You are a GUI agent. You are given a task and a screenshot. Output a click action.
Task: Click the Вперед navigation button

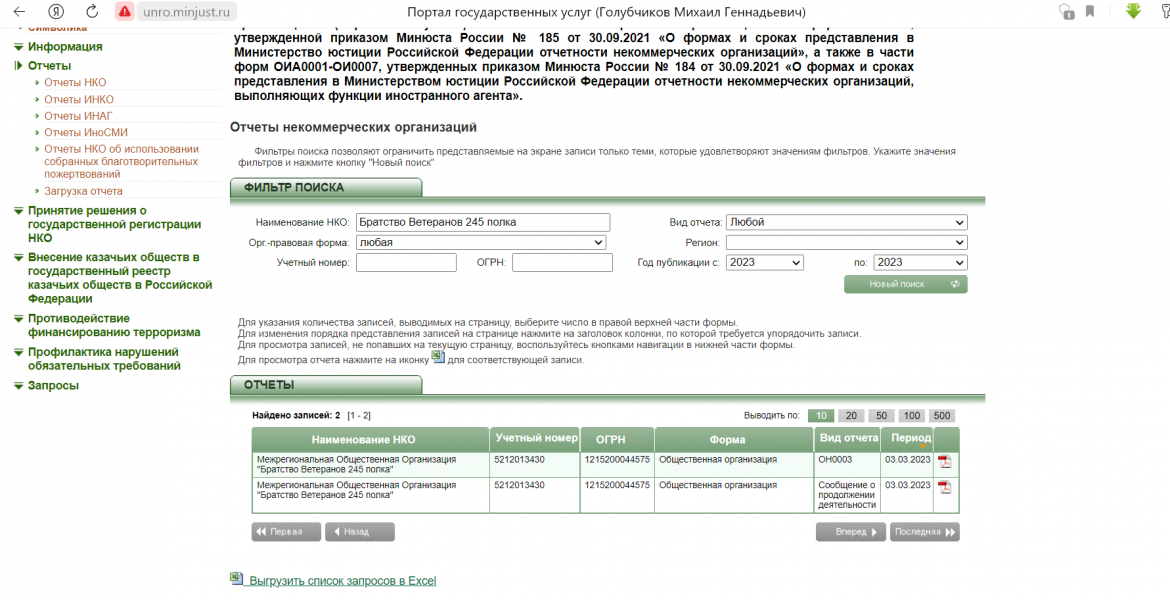click(x=851, y=532)
